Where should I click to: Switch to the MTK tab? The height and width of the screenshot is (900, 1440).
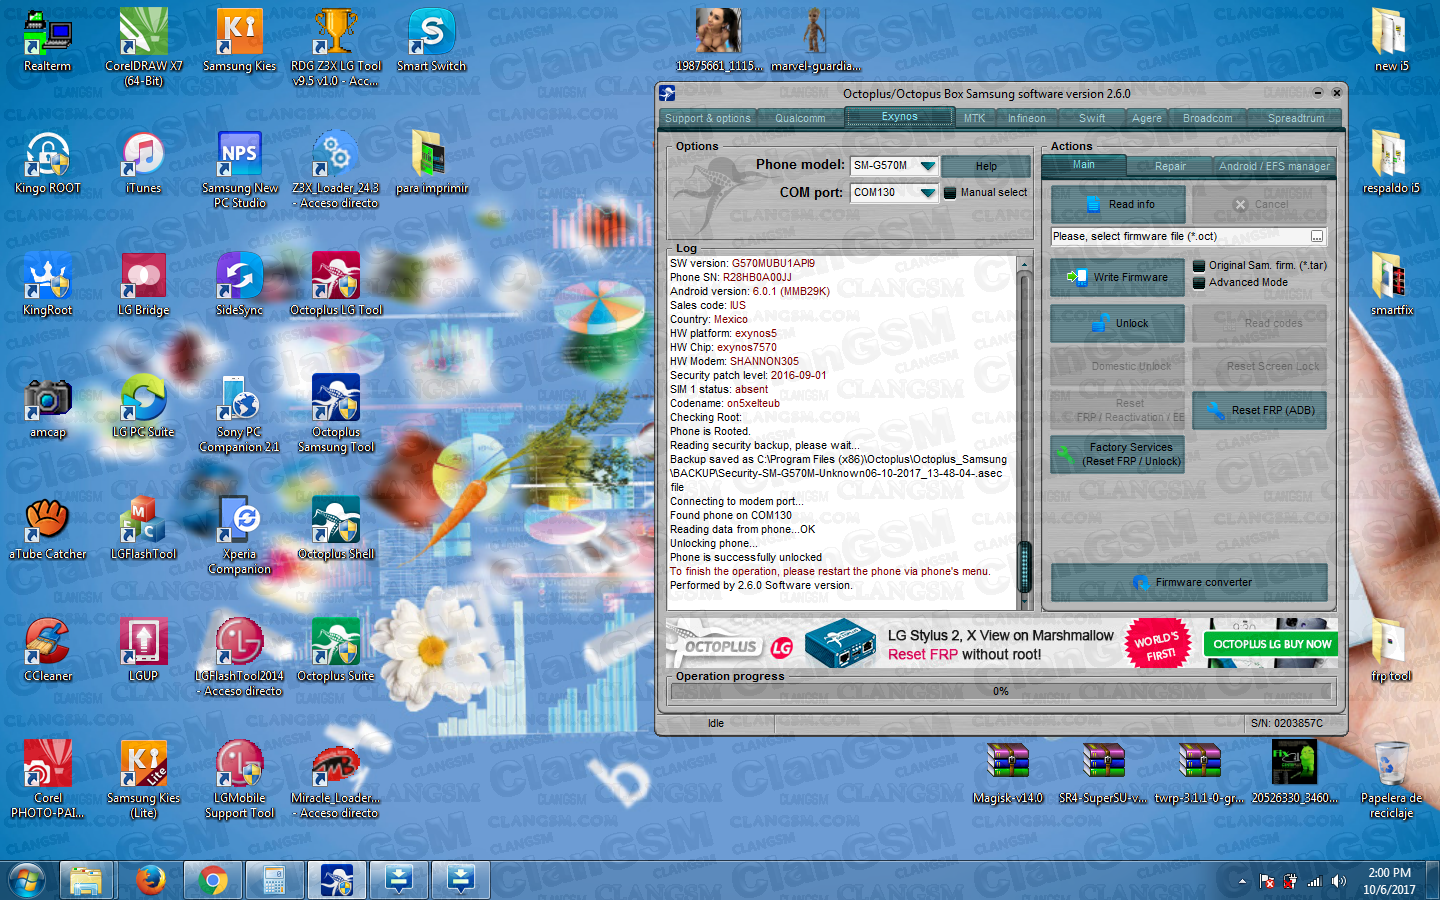point(975,118)
